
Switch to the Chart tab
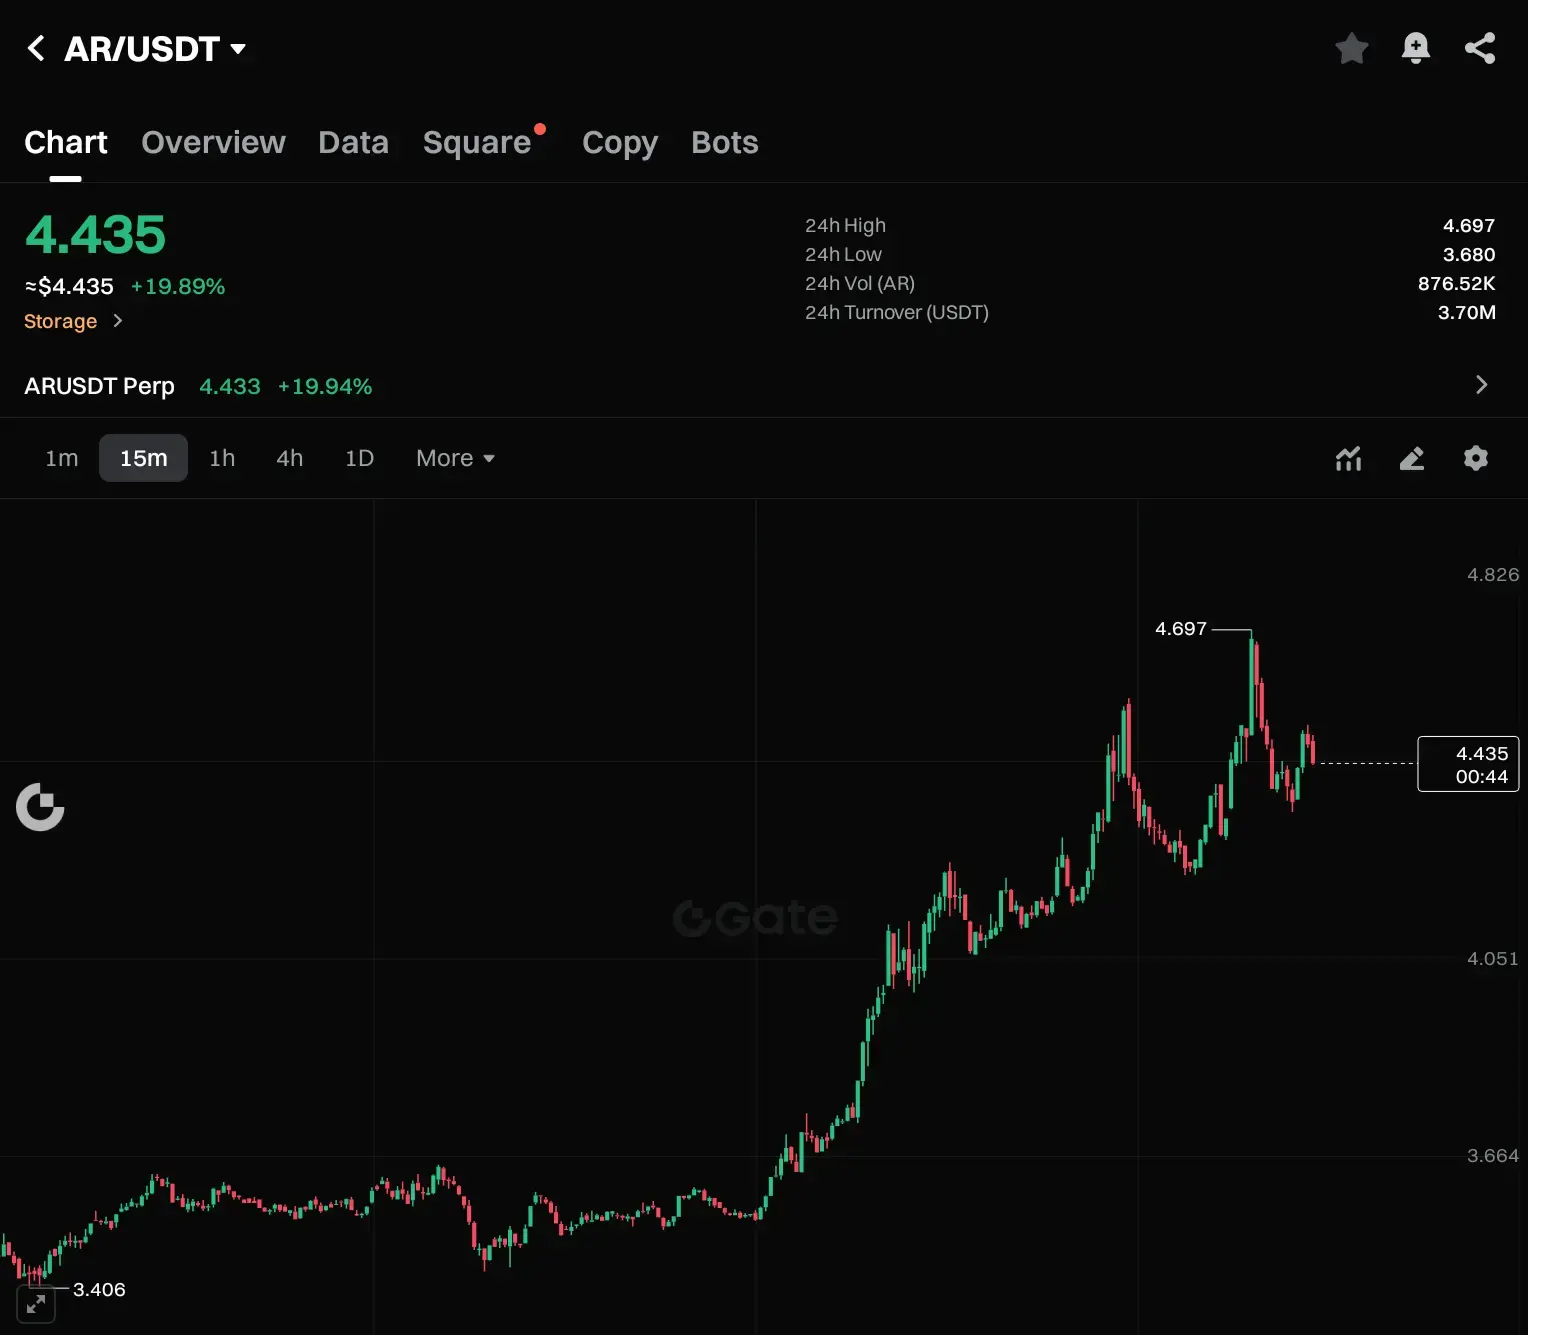tap(66, 142)
